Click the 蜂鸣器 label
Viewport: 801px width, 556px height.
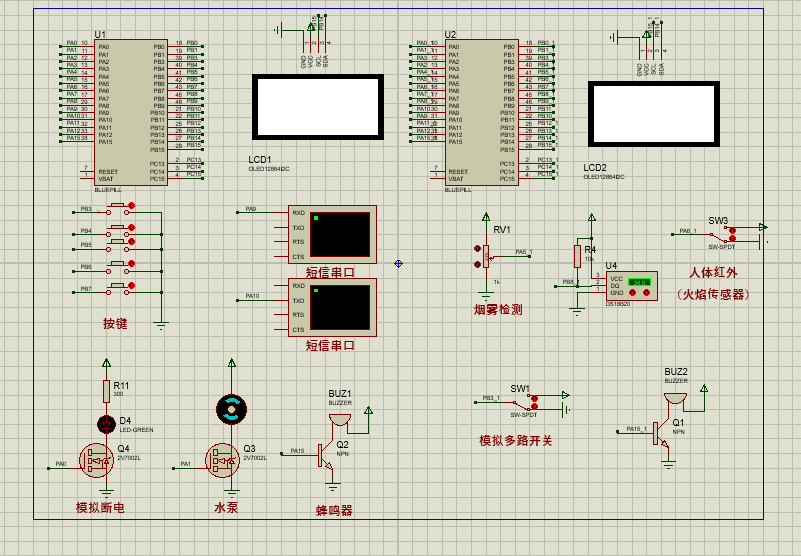334,510
